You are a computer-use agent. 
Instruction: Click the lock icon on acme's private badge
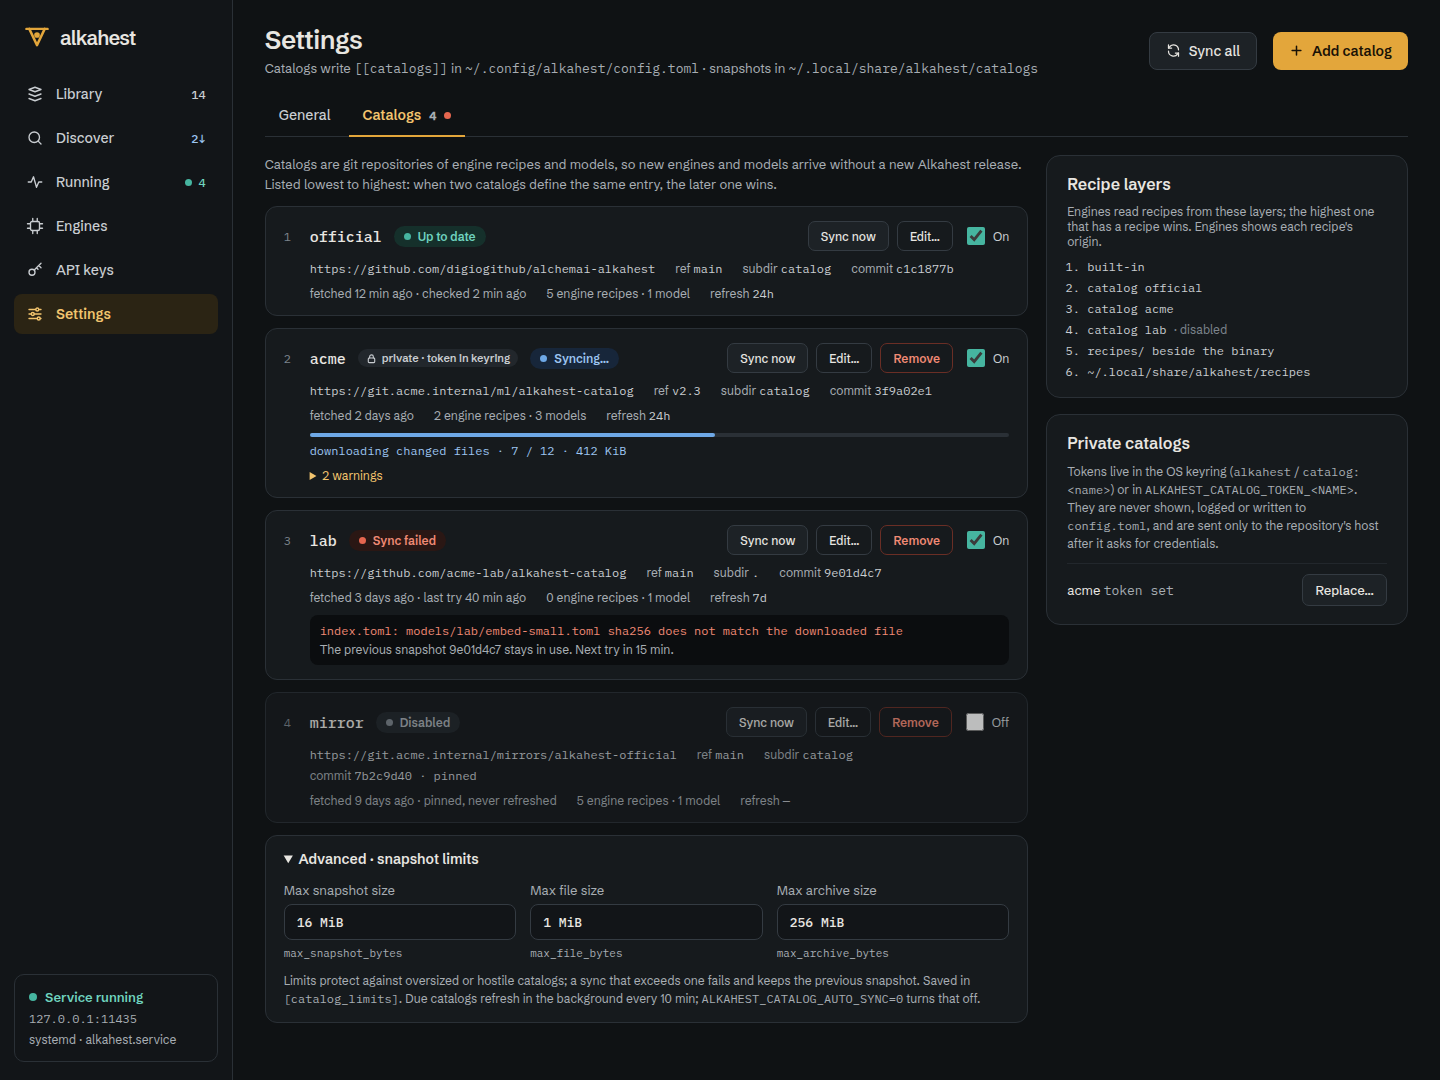tap(372, 359)
